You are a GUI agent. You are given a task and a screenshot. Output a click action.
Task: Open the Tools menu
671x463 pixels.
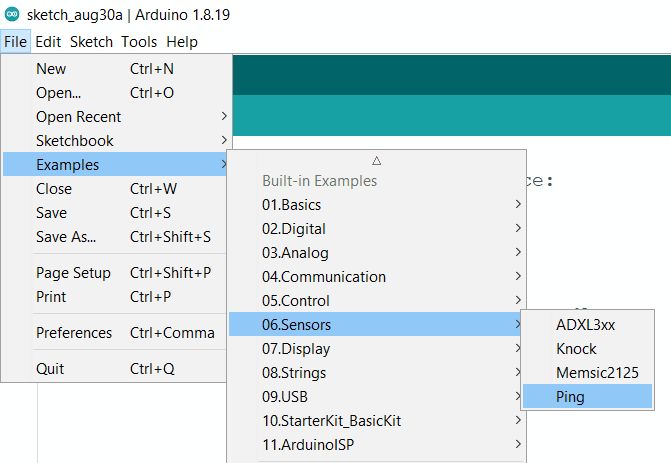[x=139, y=42]
